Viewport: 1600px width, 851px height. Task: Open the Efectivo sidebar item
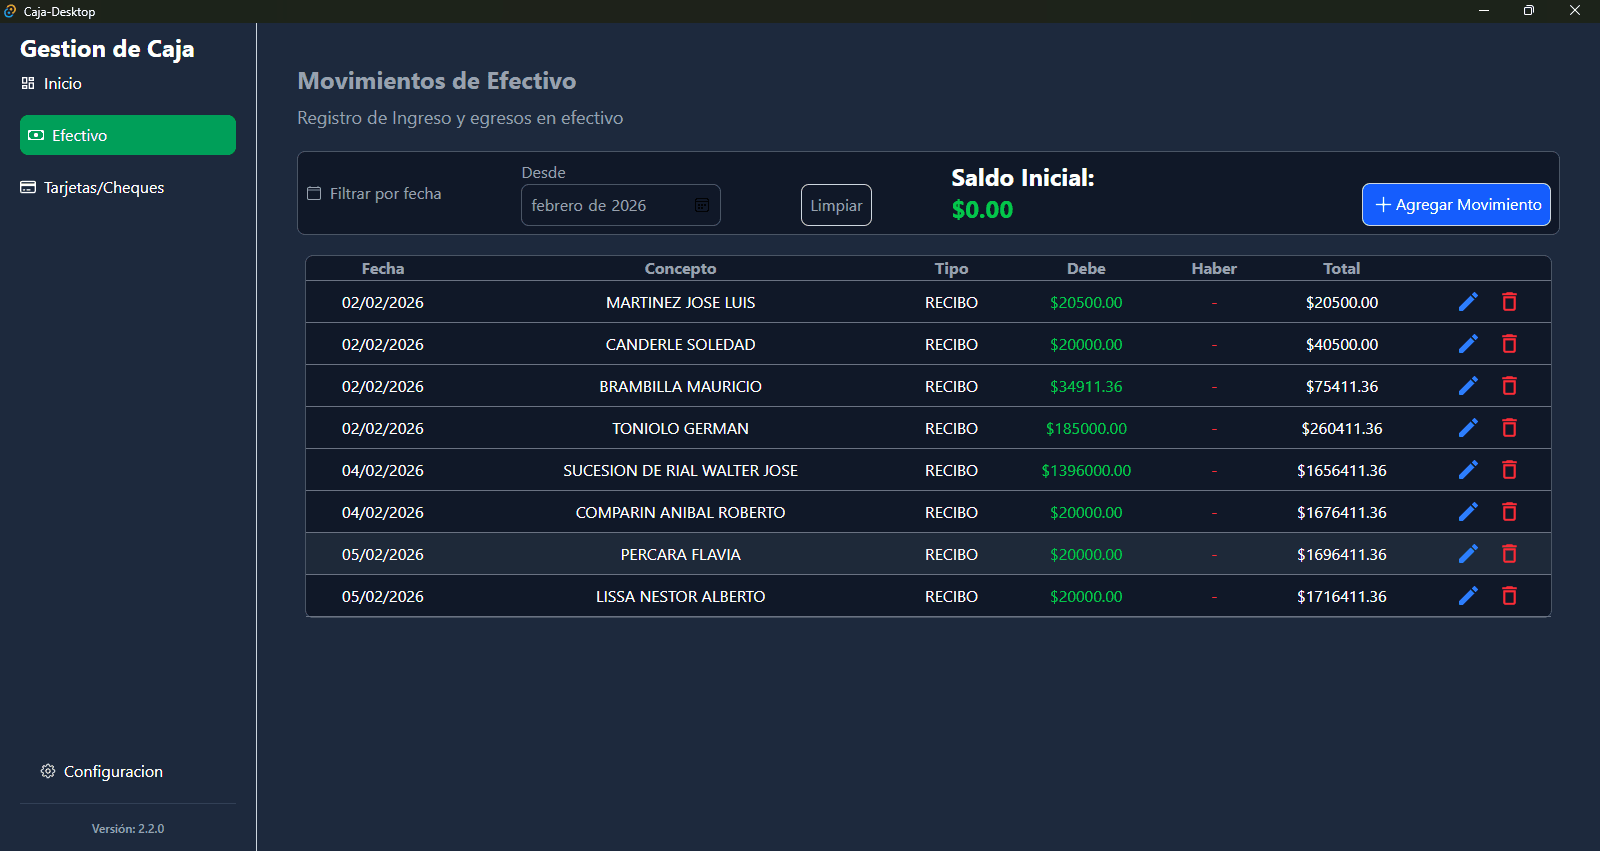[128, 135]
